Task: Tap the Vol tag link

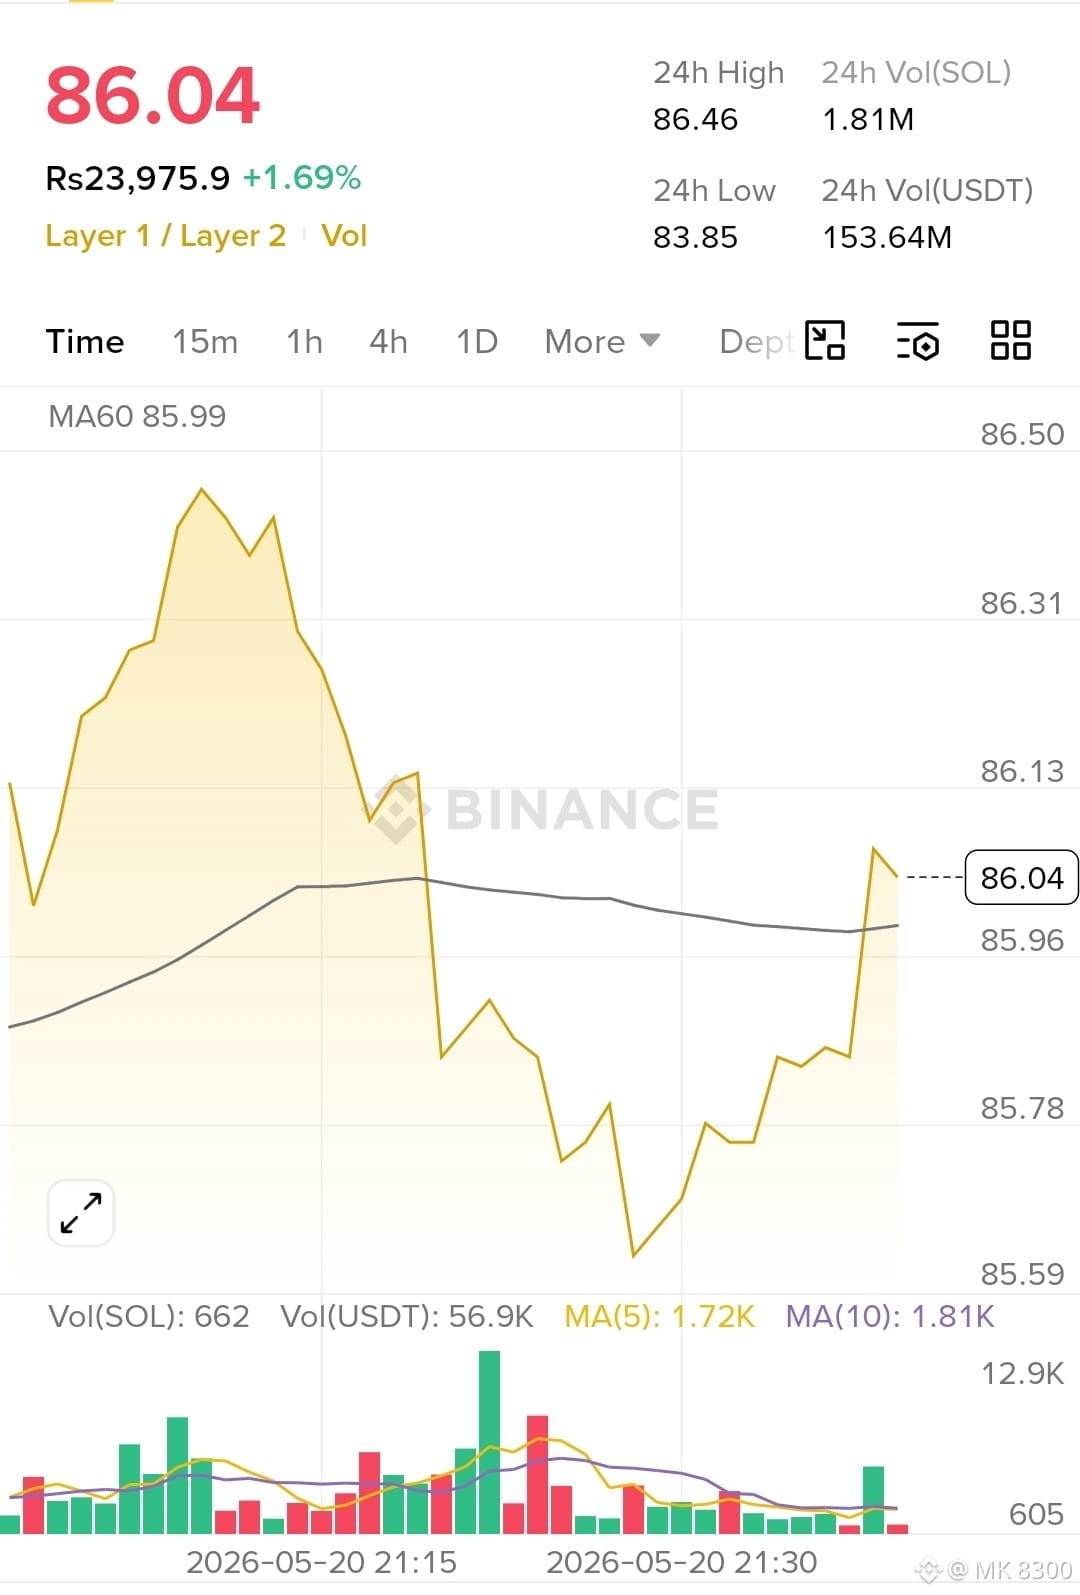Action: [344, 236]
